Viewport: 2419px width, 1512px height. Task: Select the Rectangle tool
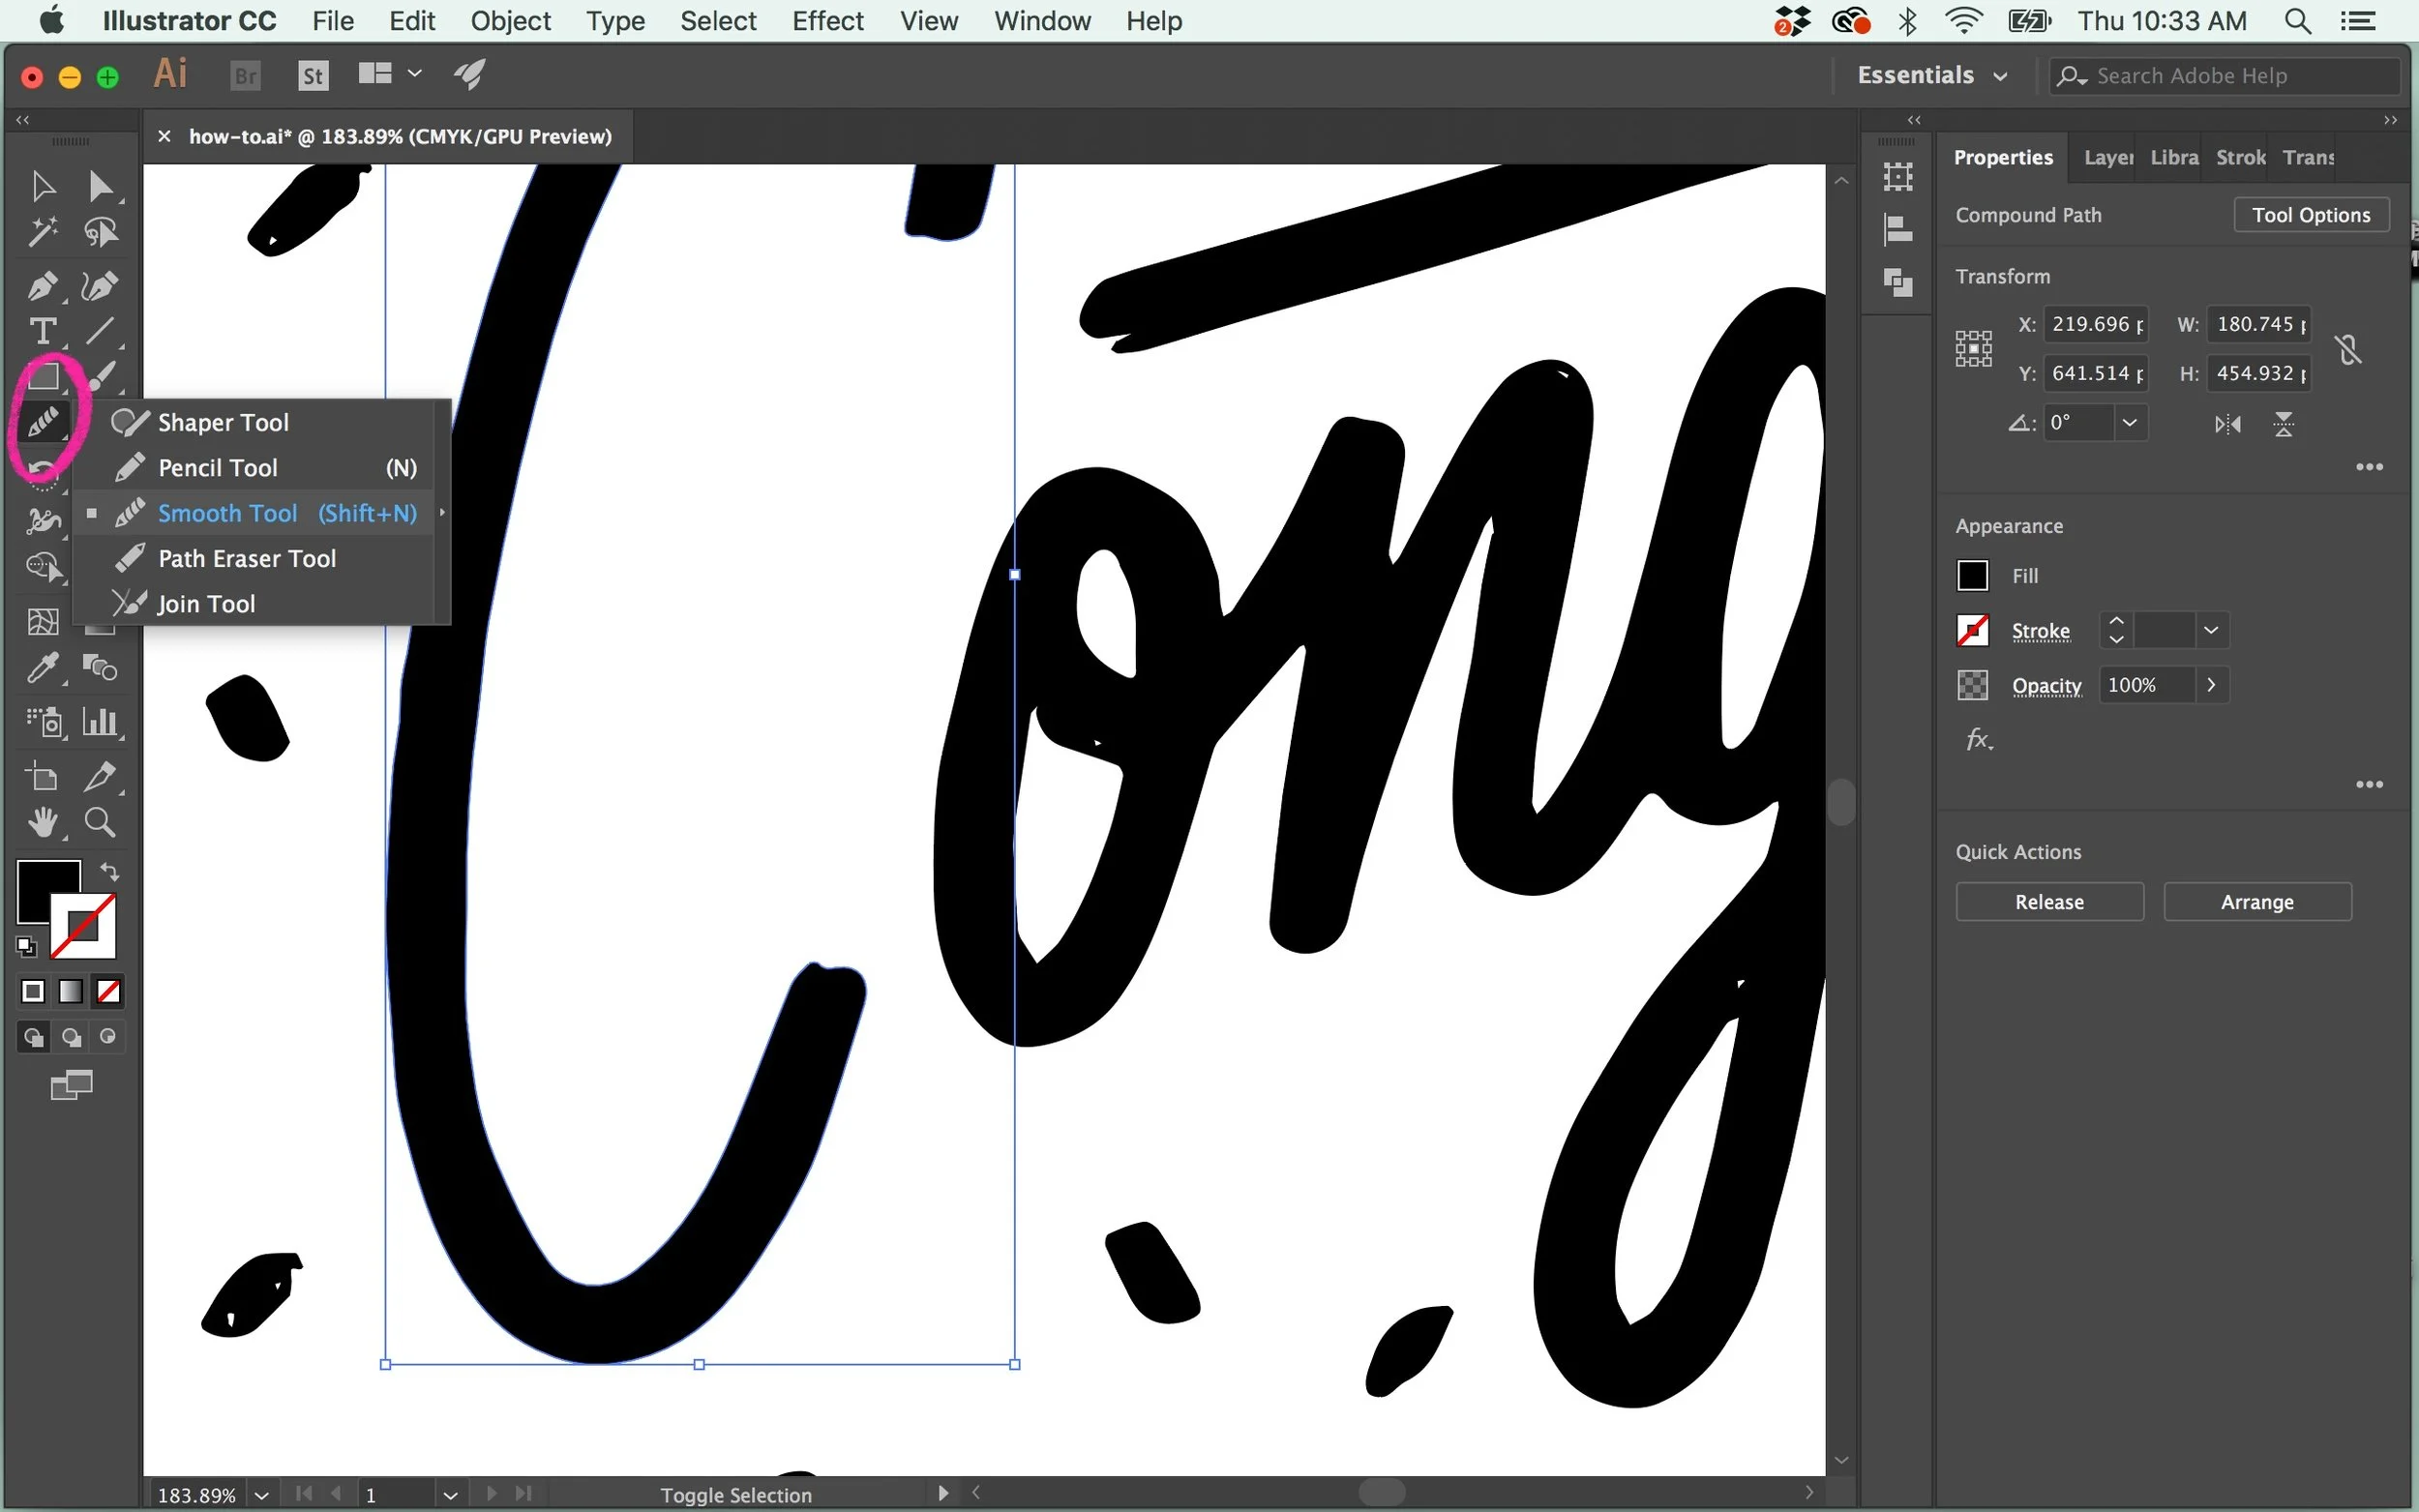[44, 376]
